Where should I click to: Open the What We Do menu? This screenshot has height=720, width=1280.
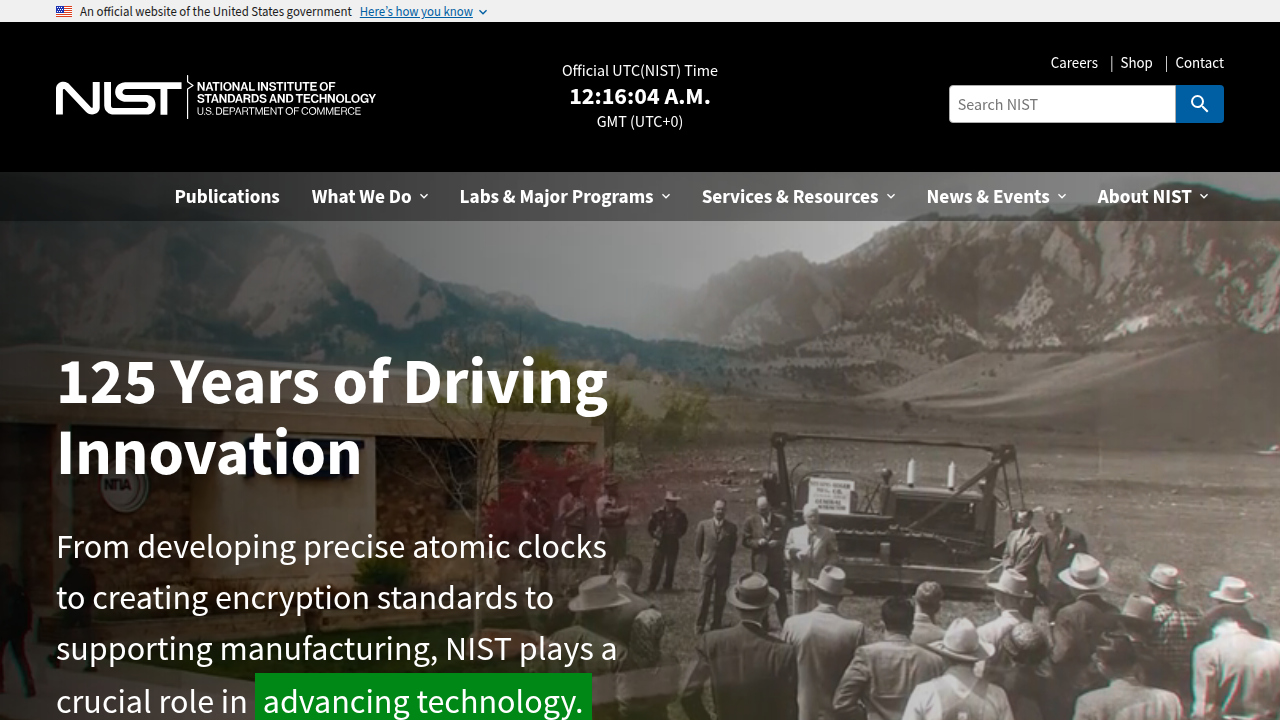370,196
